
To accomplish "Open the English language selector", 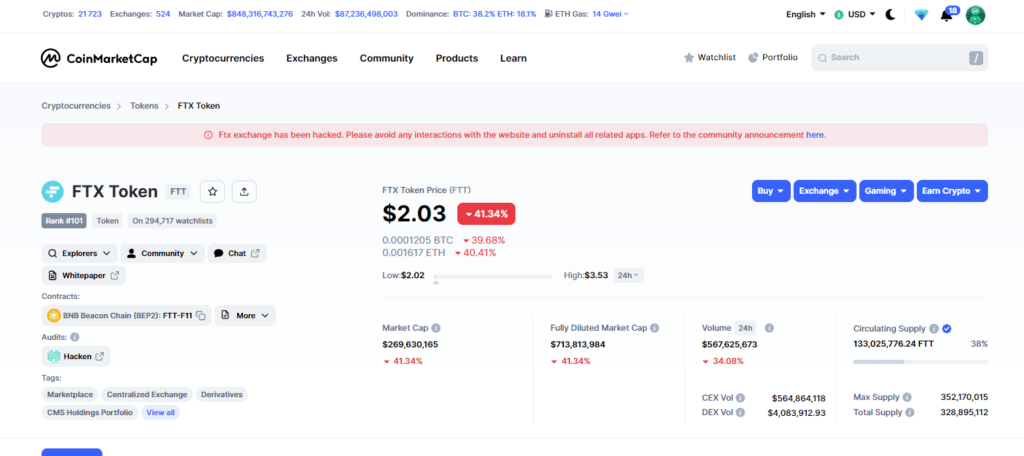I will 806,15.
